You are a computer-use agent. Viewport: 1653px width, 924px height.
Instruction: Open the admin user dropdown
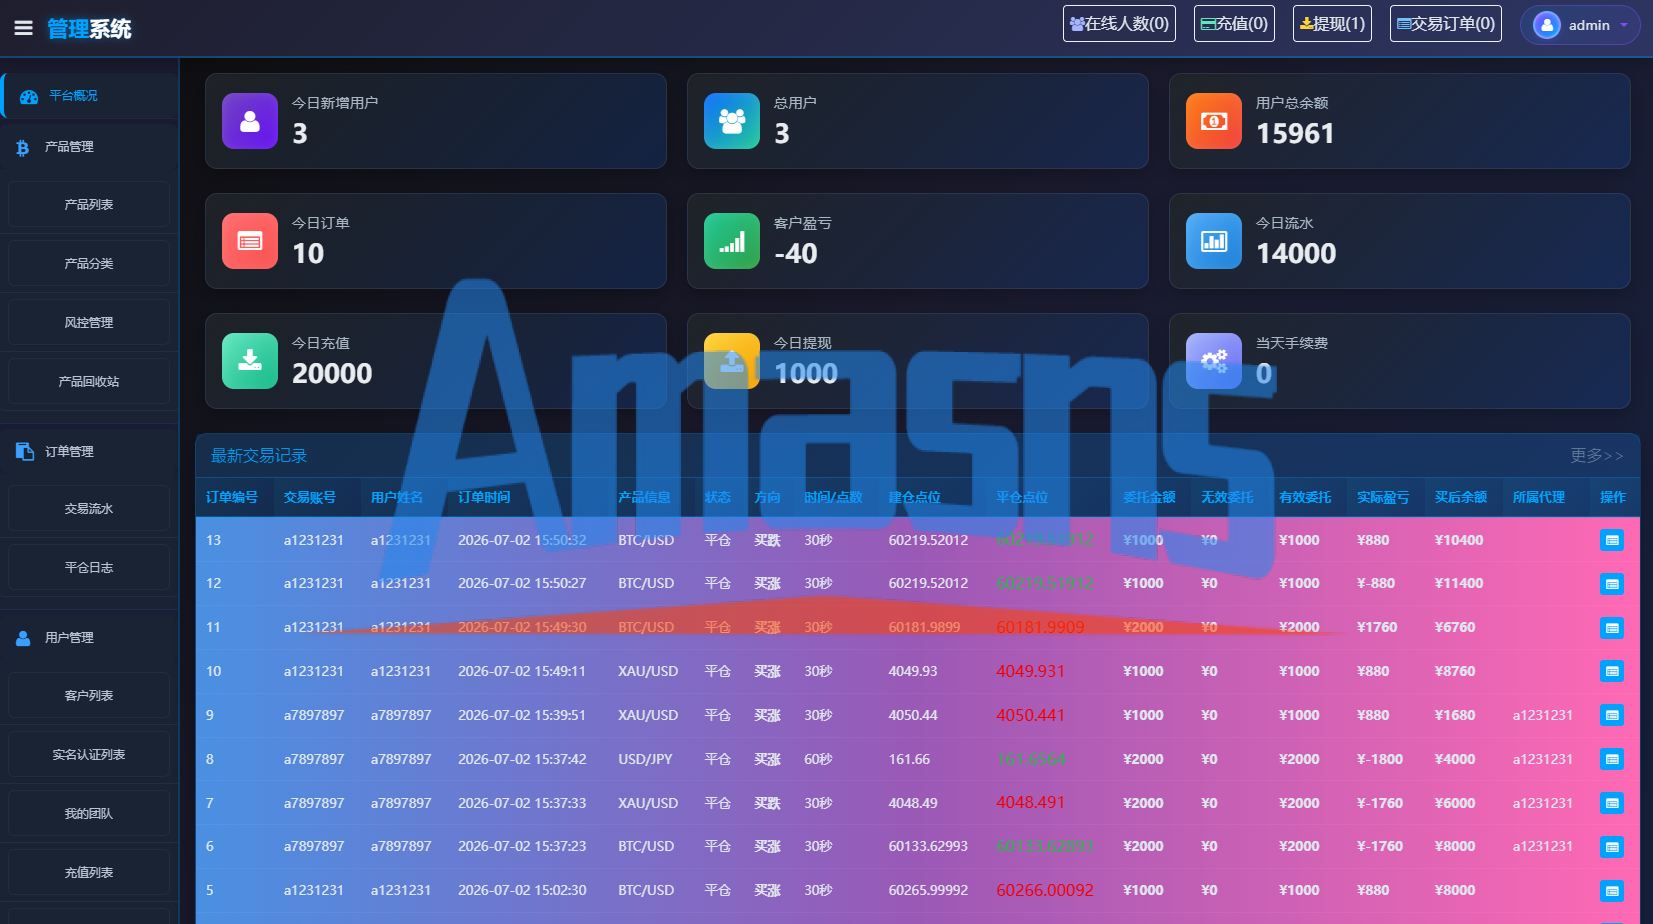click(1580, 25)
